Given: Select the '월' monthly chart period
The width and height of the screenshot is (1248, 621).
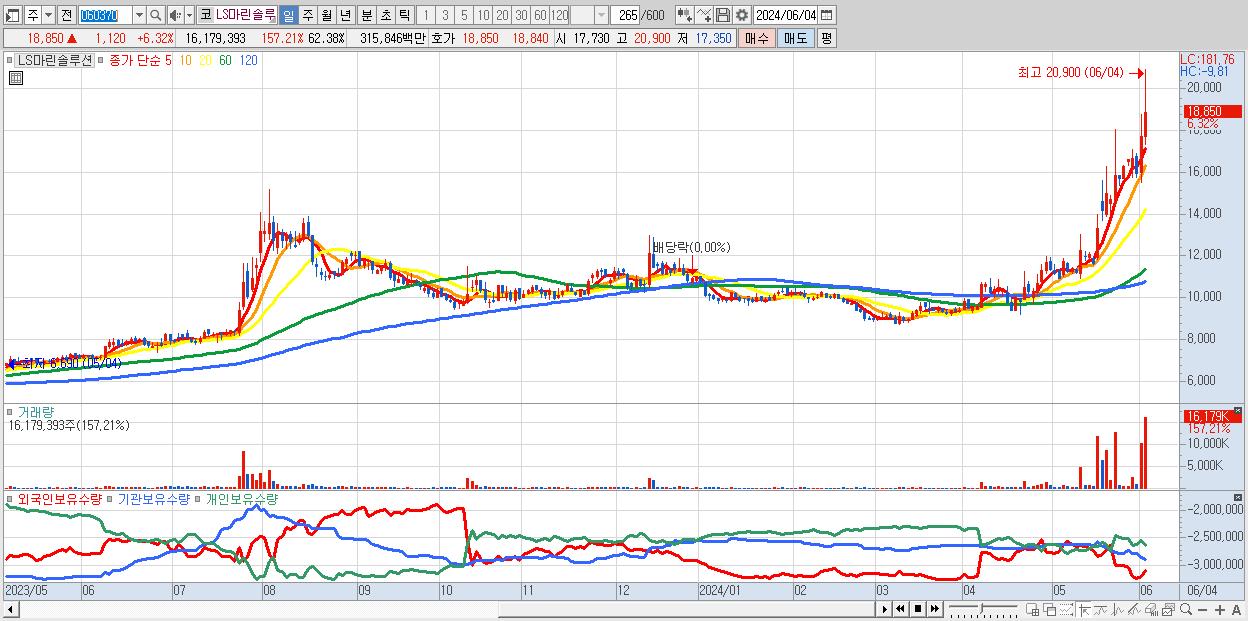Looking at the screenshot, I should coord(326,15).
